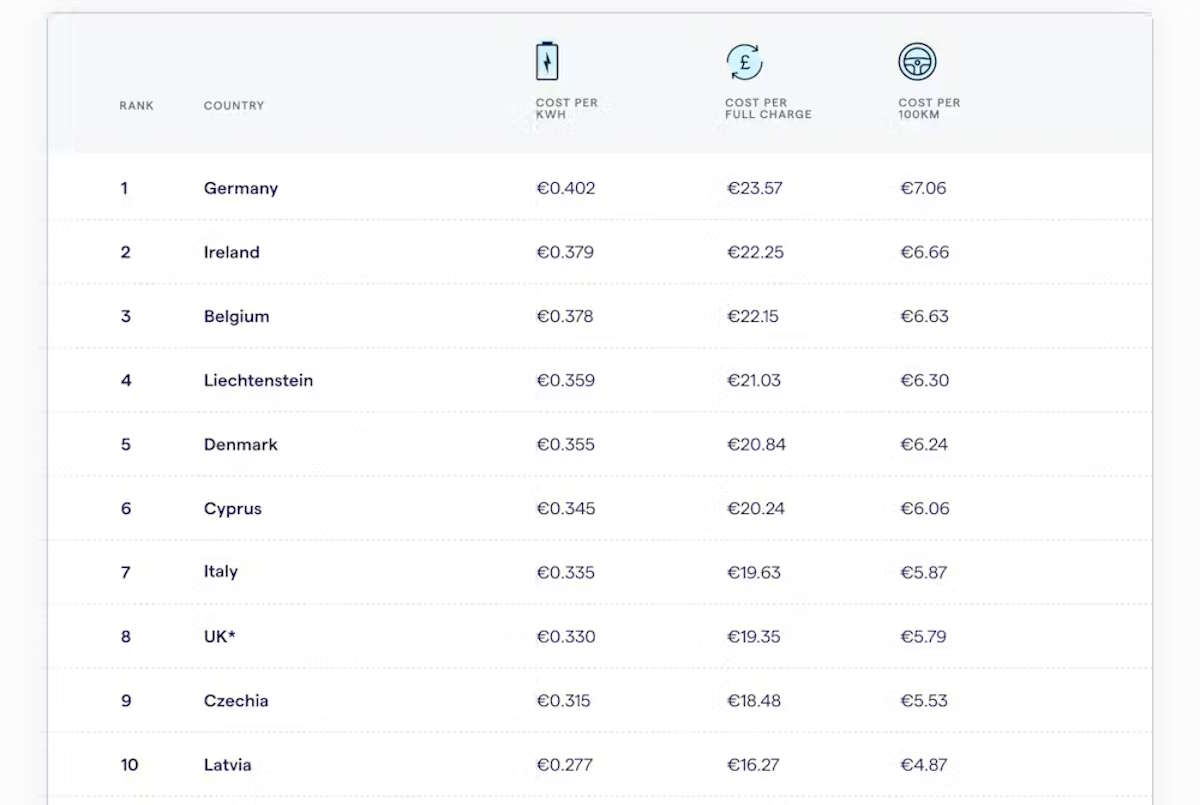Click Germany's cost per kWh €0.402

[x=566, y=188]
